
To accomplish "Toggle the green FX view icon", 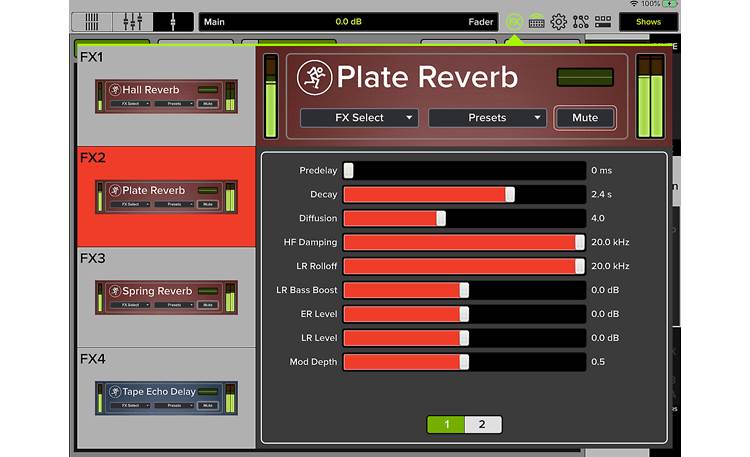I will click(x=515, y=22).
